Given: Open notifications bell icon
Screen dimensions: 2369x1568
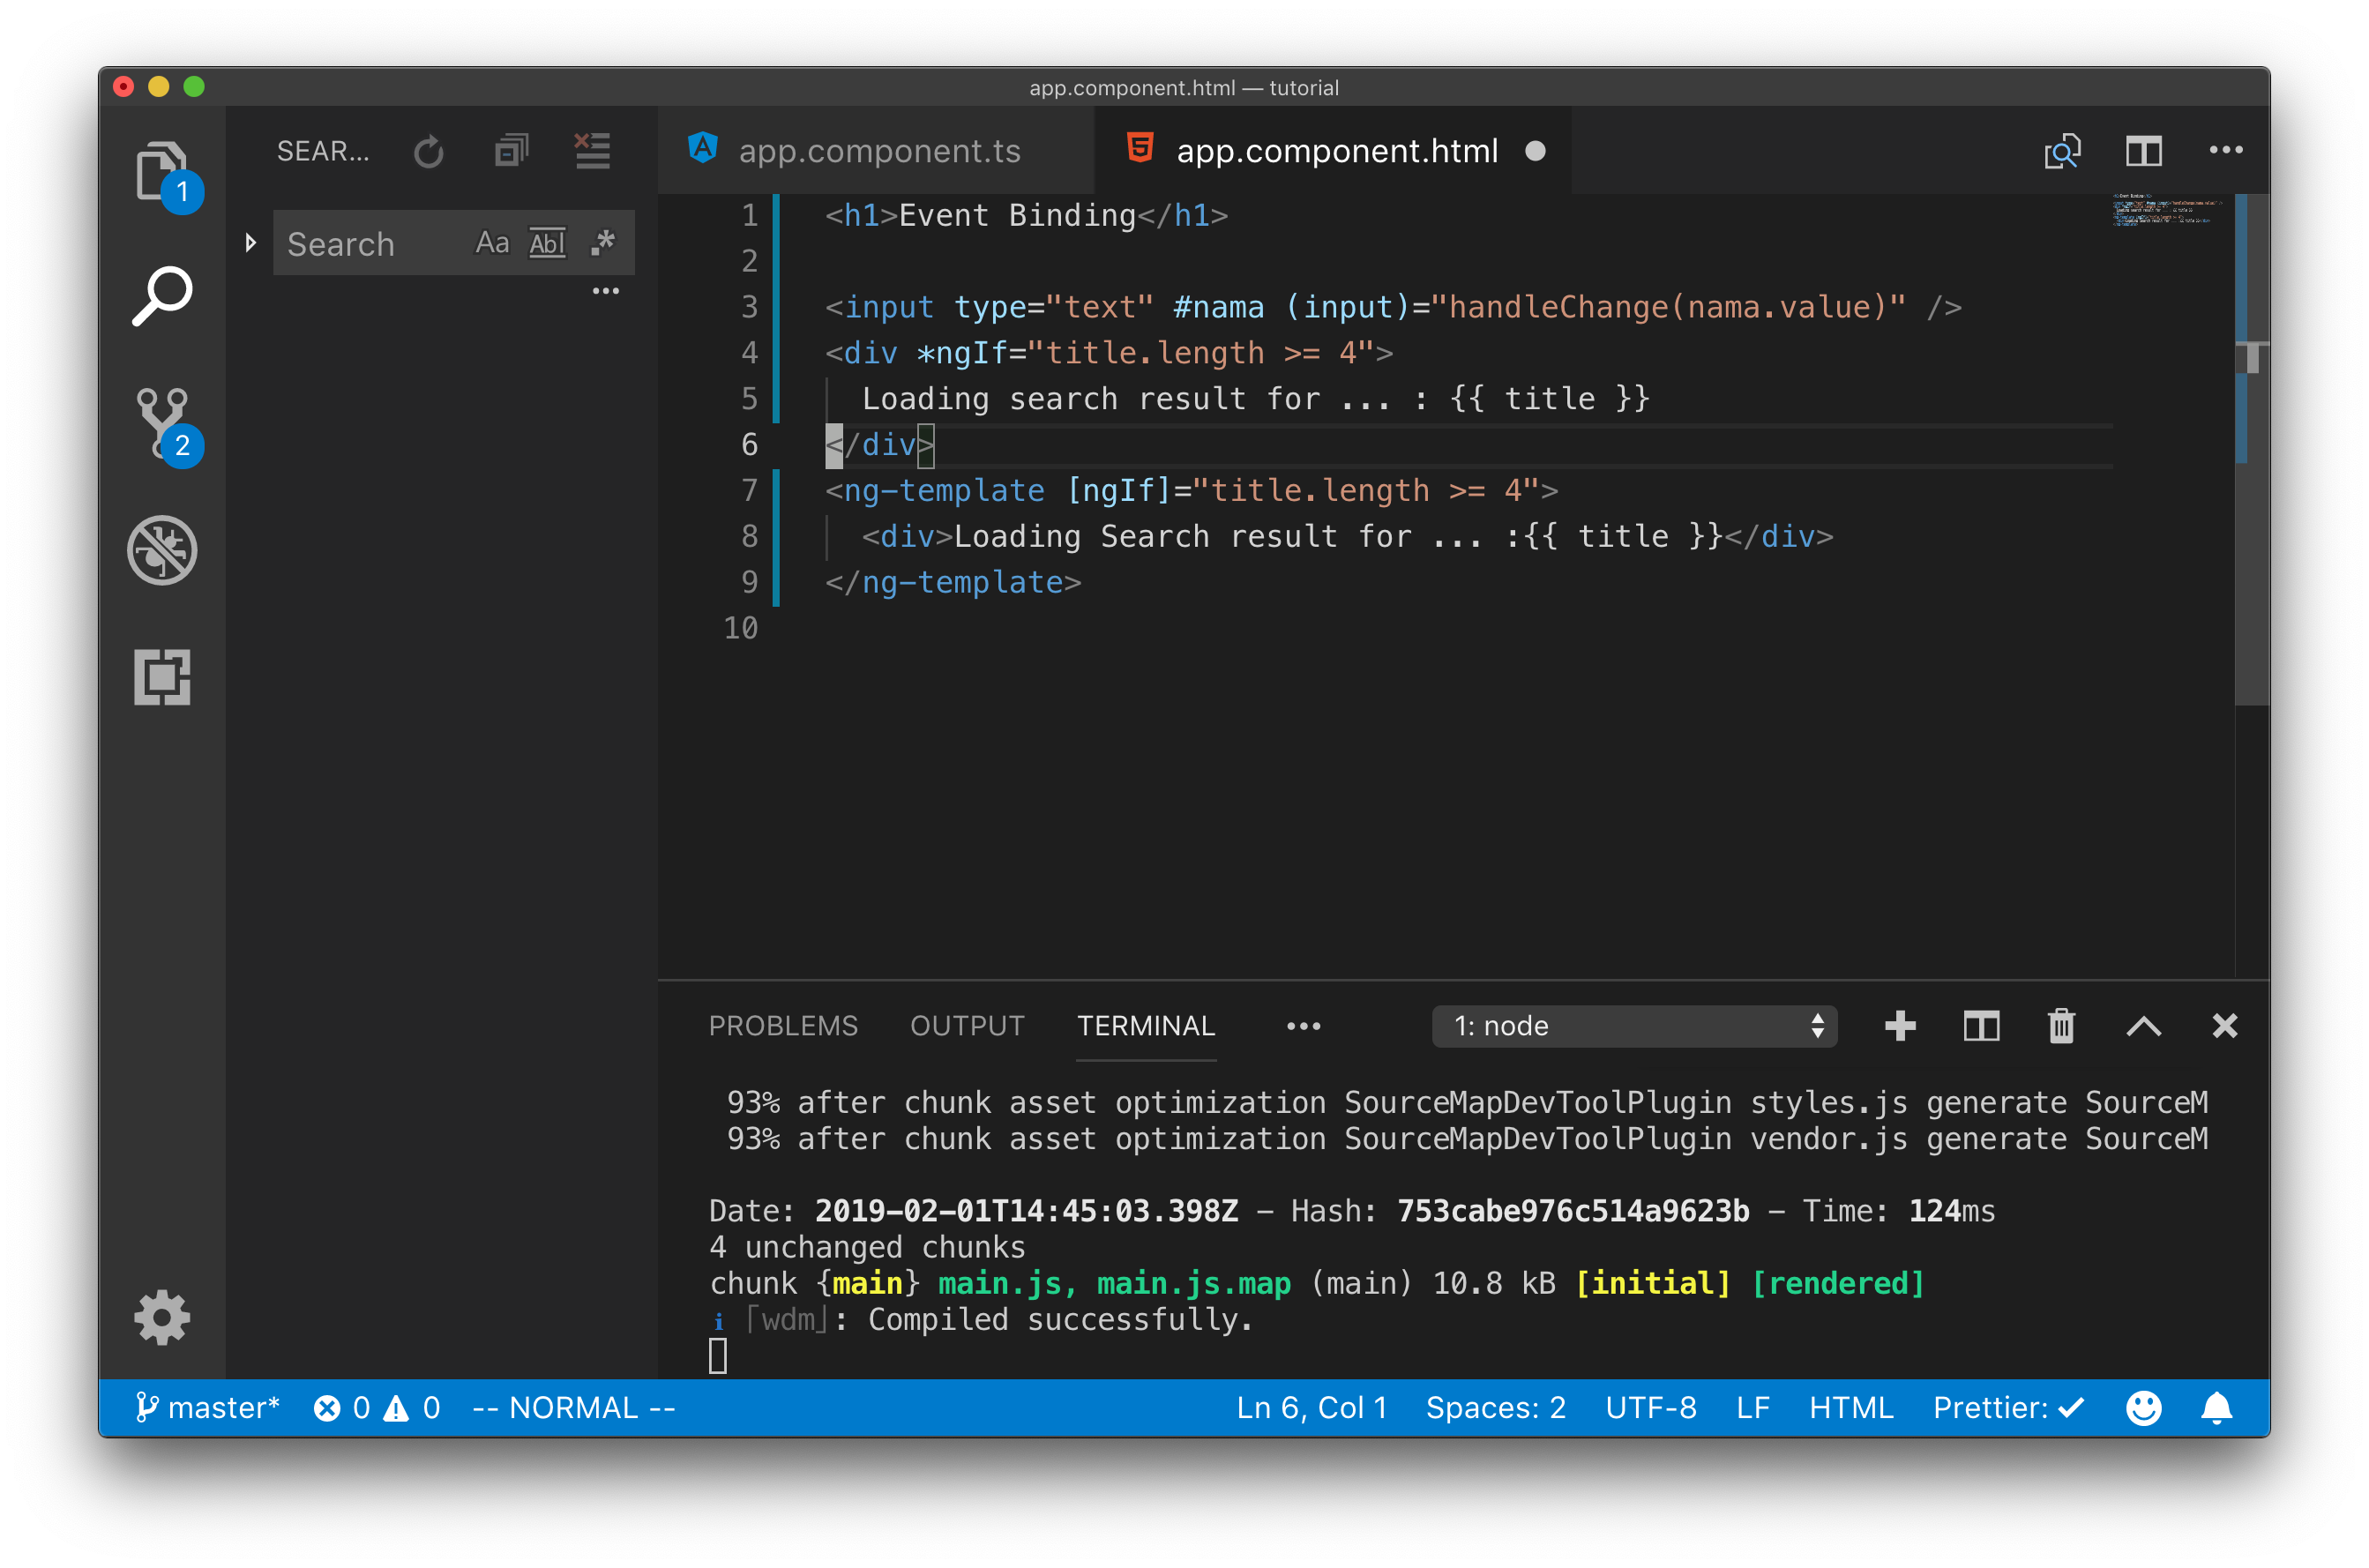Looking at the screenshot, I should click(x=2216, y=1407).
